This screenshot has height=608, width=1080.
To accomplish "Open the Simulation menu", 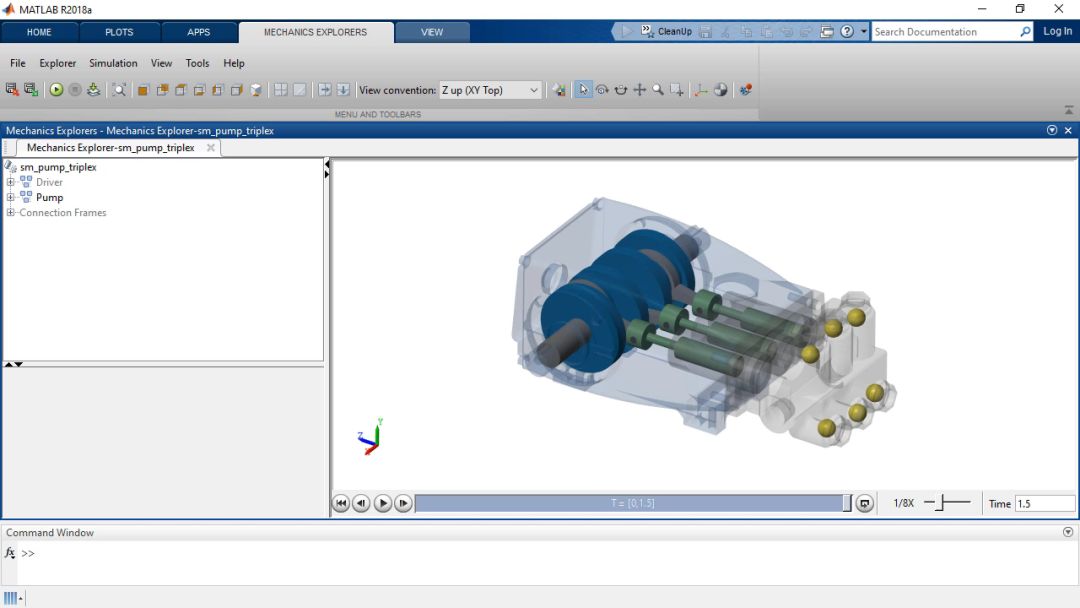I will 113,63.
